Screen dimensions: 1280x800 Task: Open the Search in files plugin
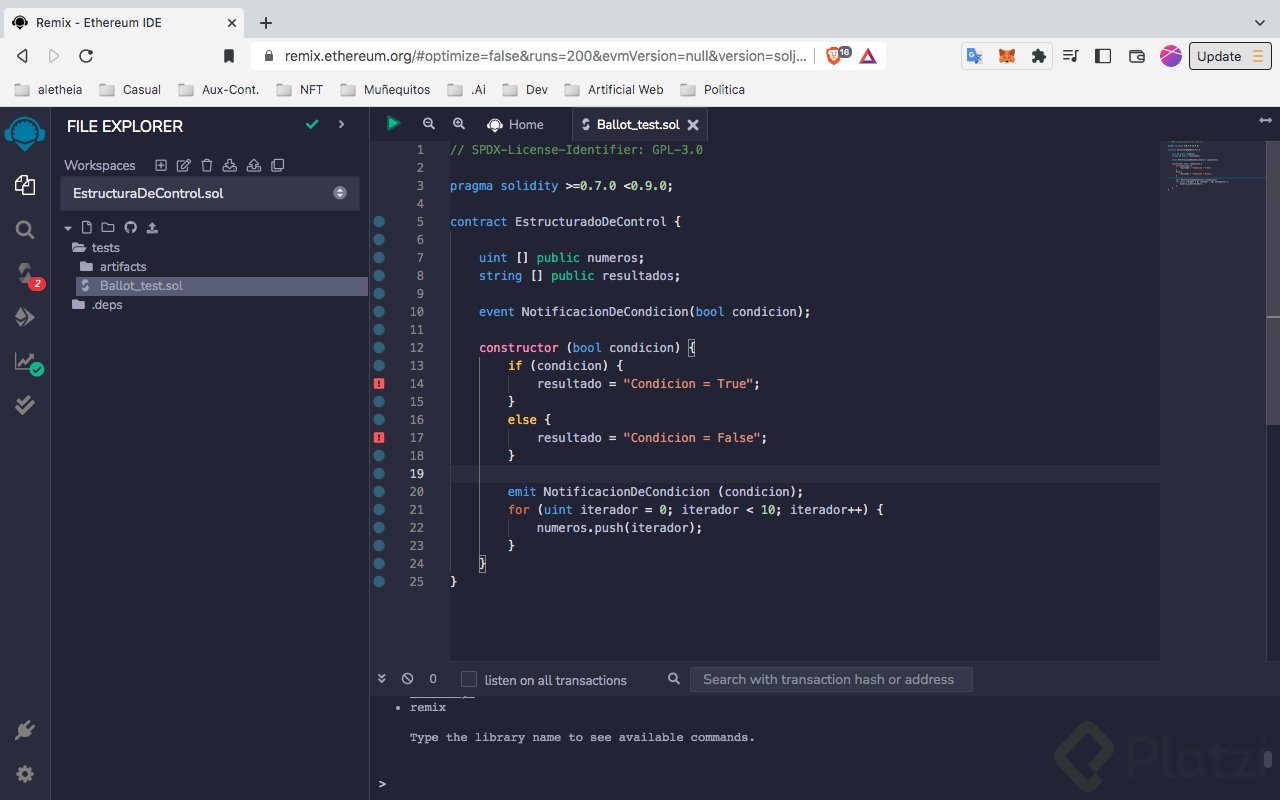coord(25,230)
